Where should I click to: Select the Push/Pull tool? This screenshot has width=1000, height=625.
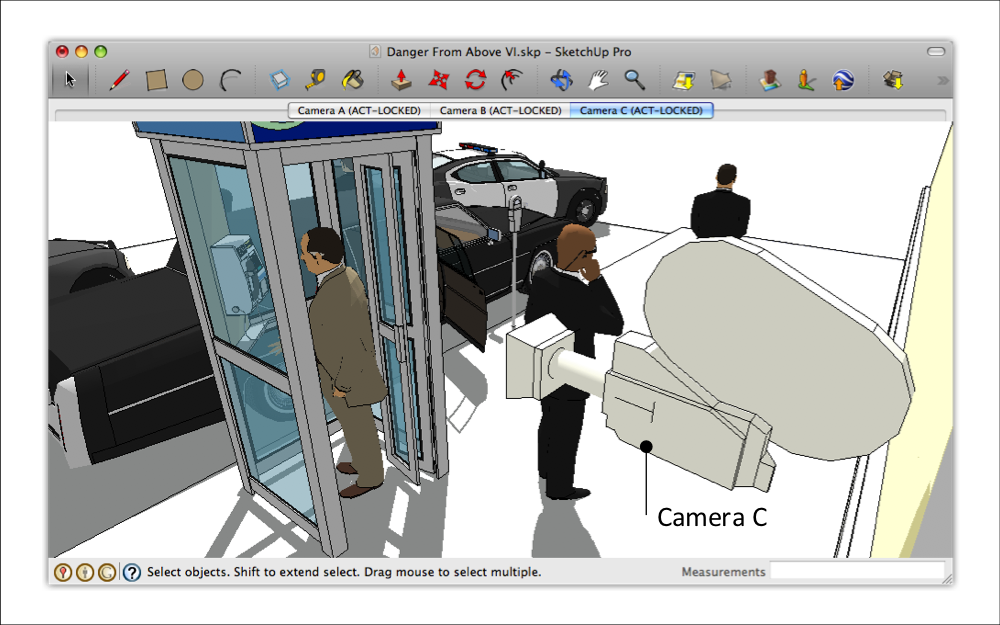click(x=401, y=80)
